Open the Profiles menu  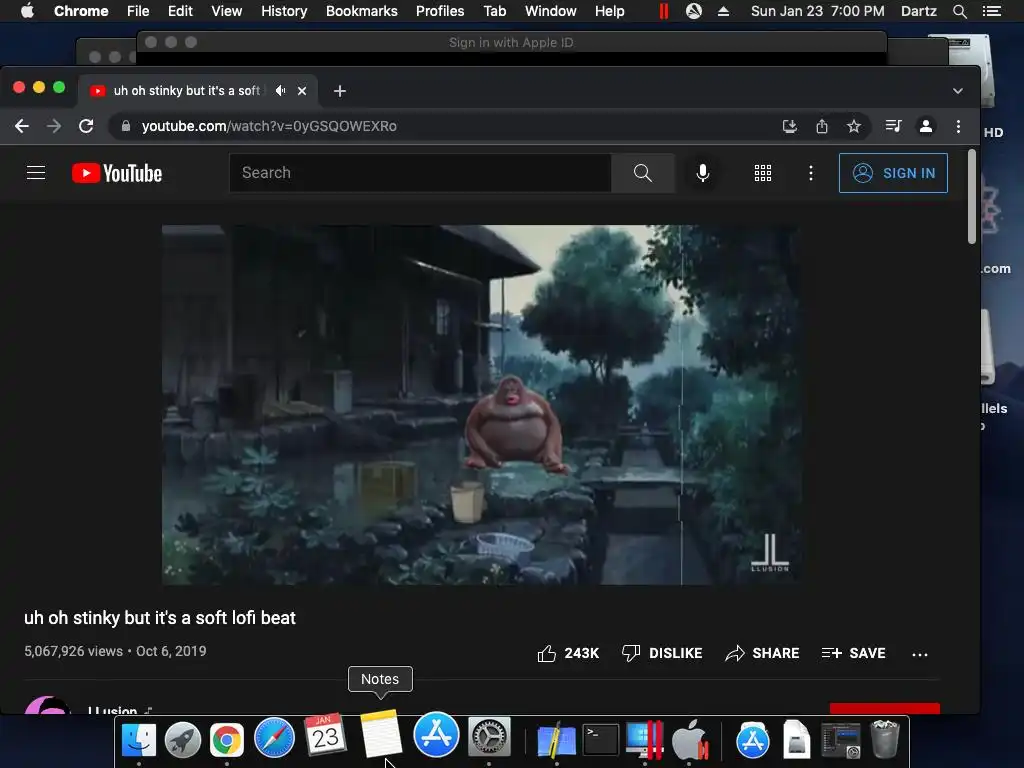pos(440,11)
